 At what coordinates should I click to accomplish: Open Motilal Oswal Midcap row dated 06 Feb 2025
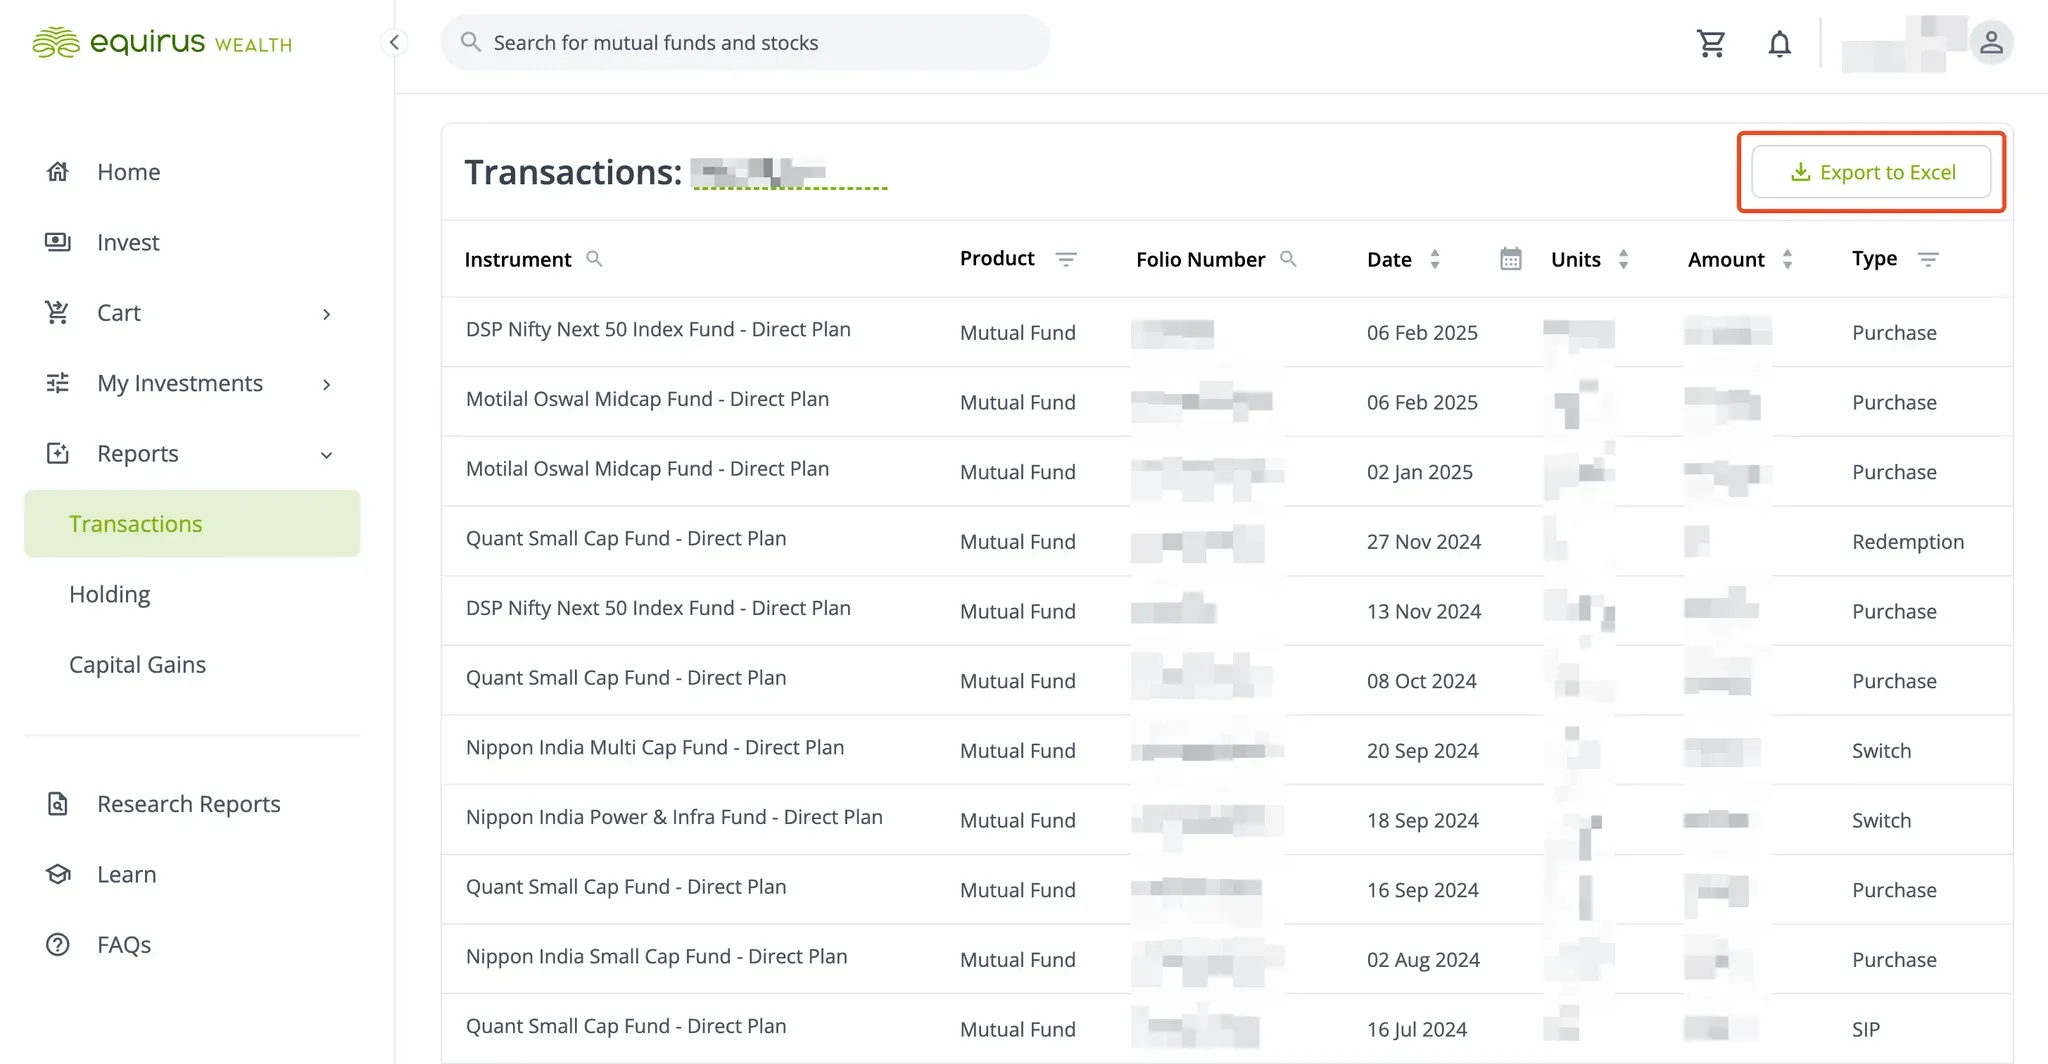(1227, 402)
